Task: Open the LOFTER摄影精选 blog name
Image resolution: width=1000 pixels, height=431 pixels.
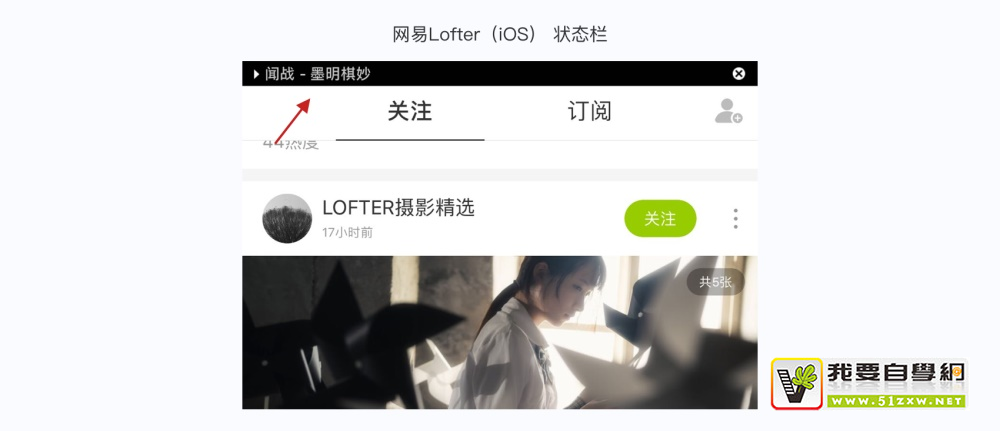Action: 399,208
